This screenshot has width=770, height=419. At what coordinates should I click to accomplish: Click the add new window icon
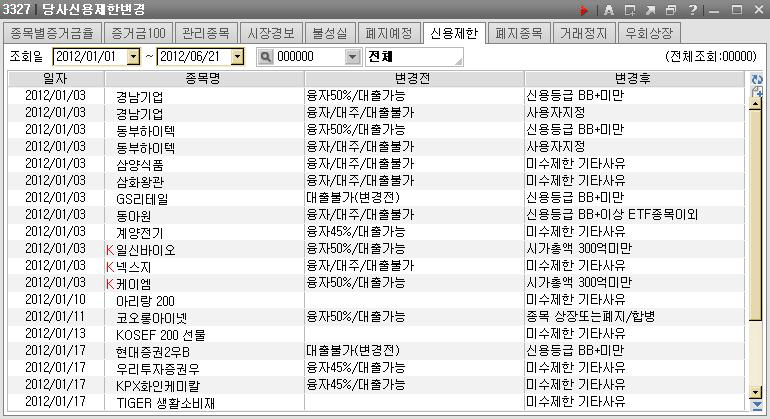tap(630, 10)
